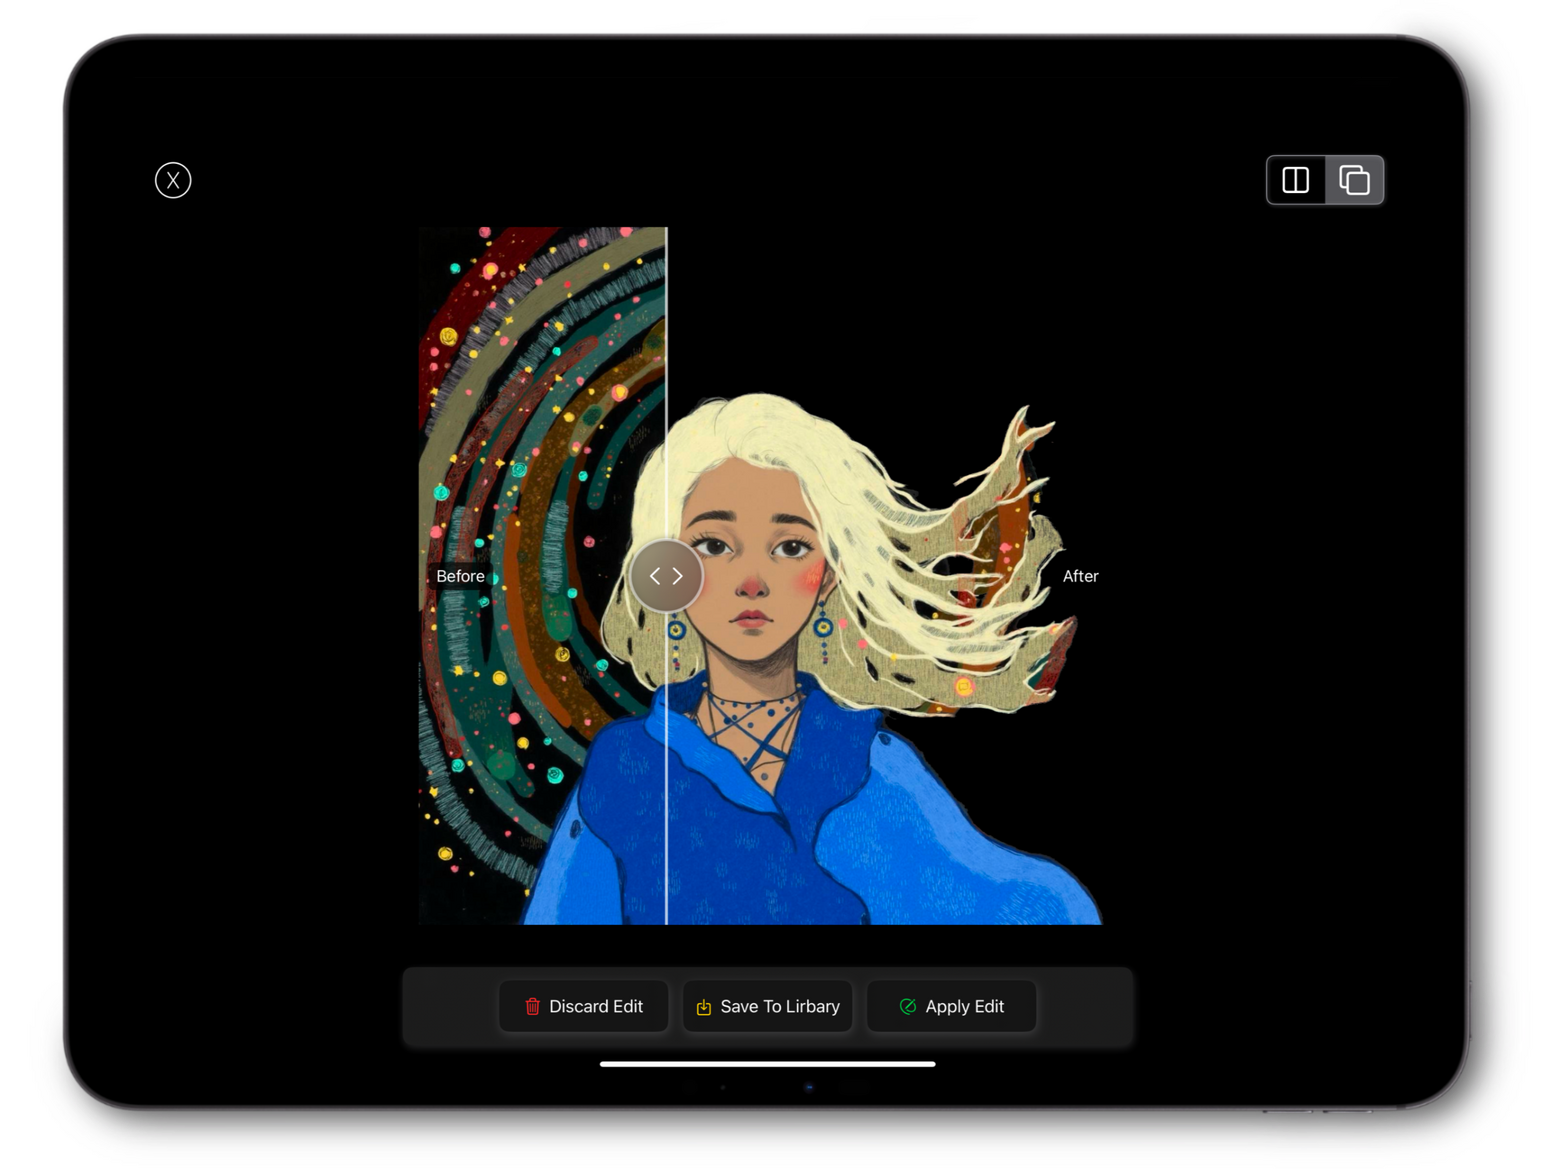Close the comparison view with the X button
This screenshot has width=1560, height=1170.
[173, 180]
